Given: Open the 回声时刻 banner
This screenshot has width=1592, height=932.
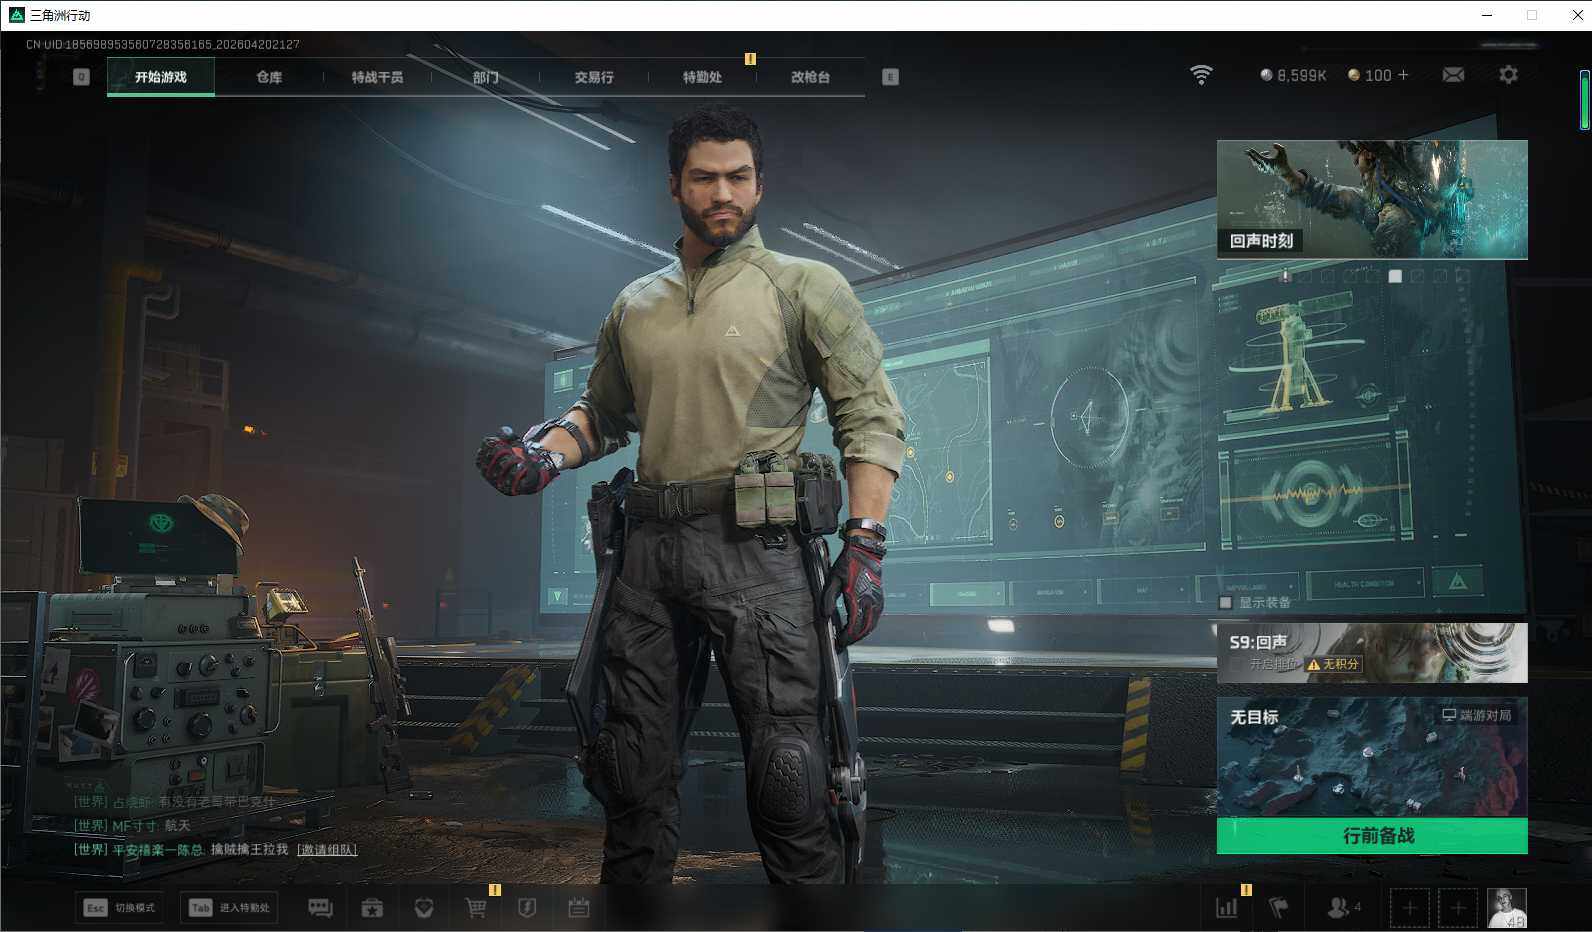Looking at the screenshot, I should [1372, 199].
